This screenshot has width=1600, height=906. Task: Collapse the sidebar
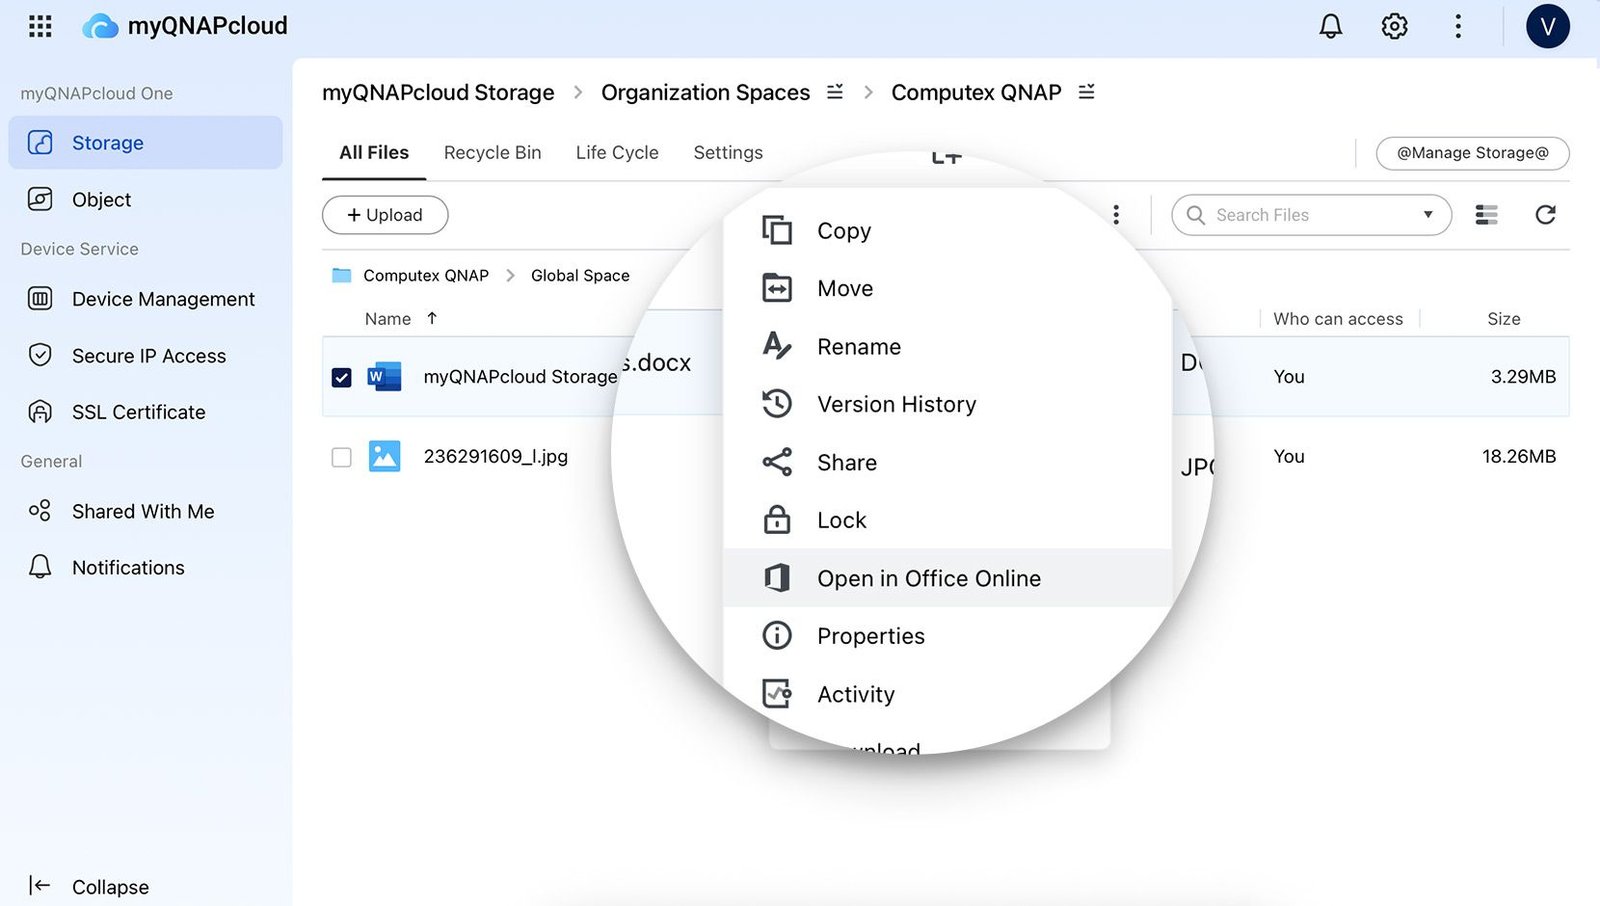[90, 886]
